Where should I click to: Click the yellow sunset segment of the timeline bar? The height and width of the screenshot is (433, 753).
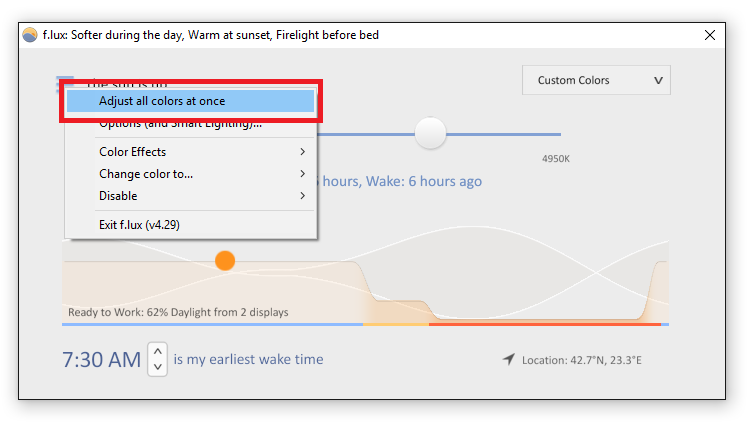(396, 325)
